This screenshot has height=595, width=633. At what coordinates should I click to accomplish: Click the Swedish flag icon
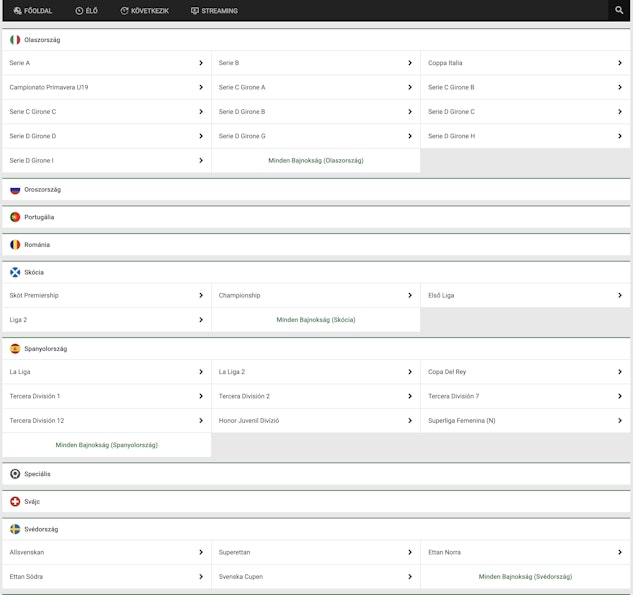[15, 529]
